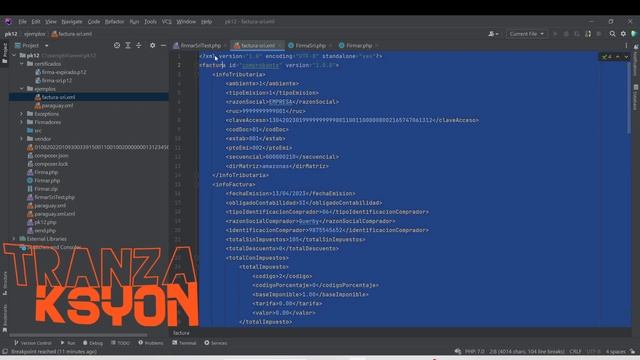This screenshot has height=360, width=640.
Task: Click the Debug bug icon in toolbar
Action: [566, 34]
